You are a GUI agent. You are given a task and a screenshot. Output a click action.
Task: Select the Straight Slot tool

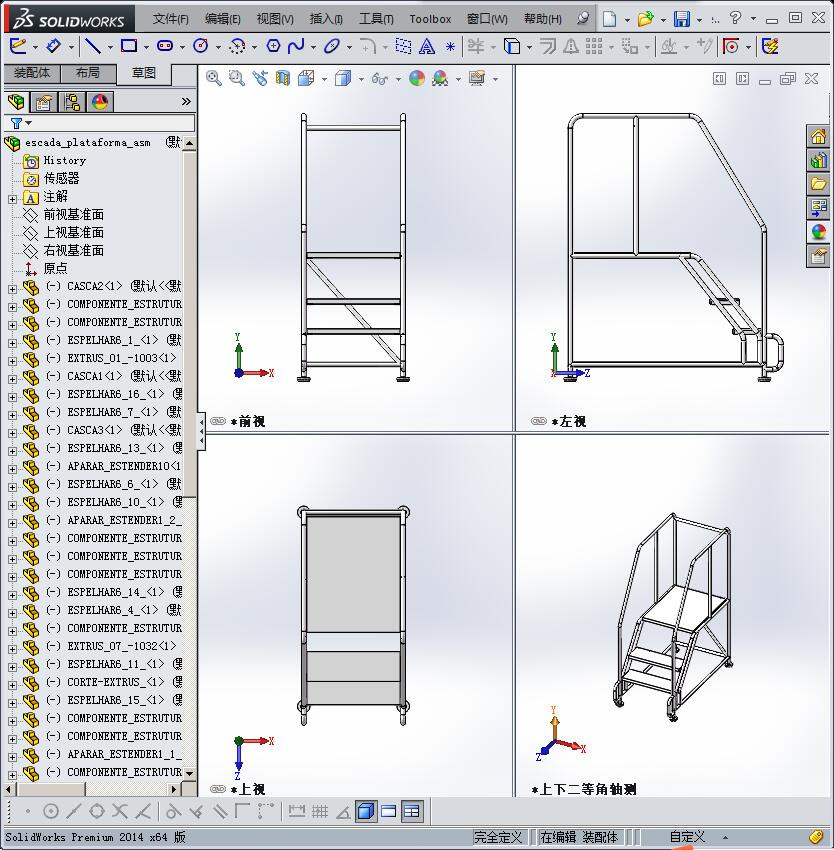click(x=164, y=46)
